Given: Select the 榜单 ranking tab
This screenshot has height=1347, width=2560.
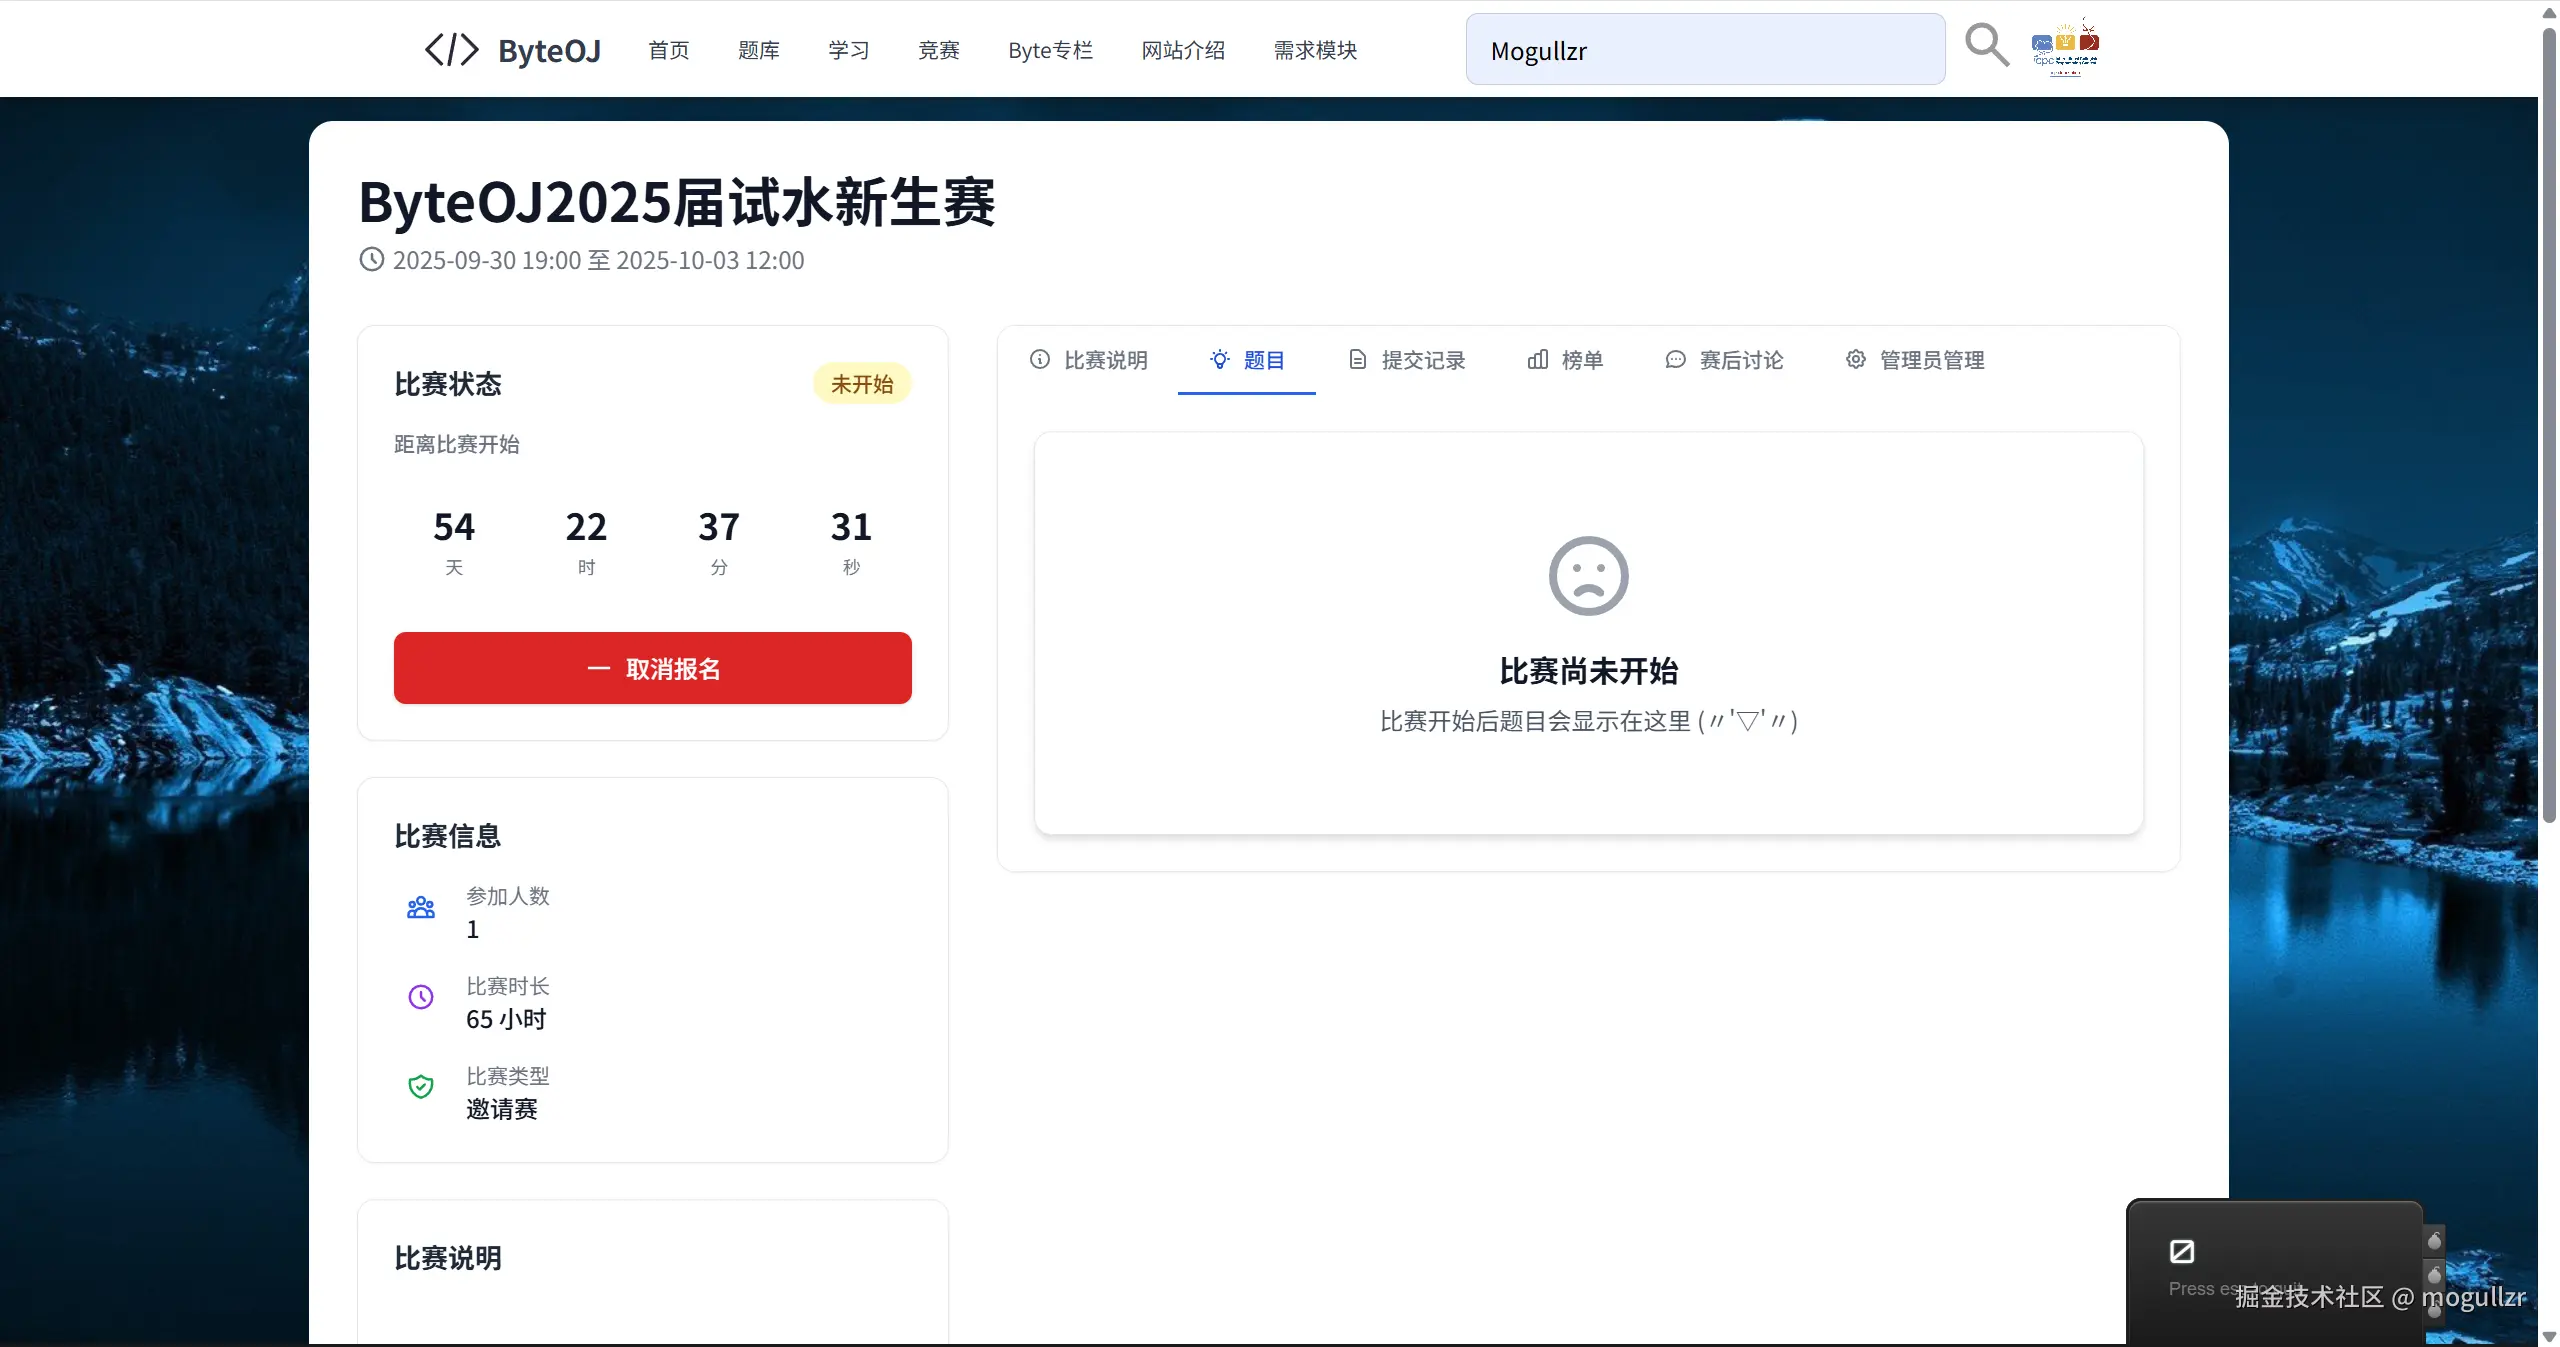Looking at the screenshot, I should 1565,360.
